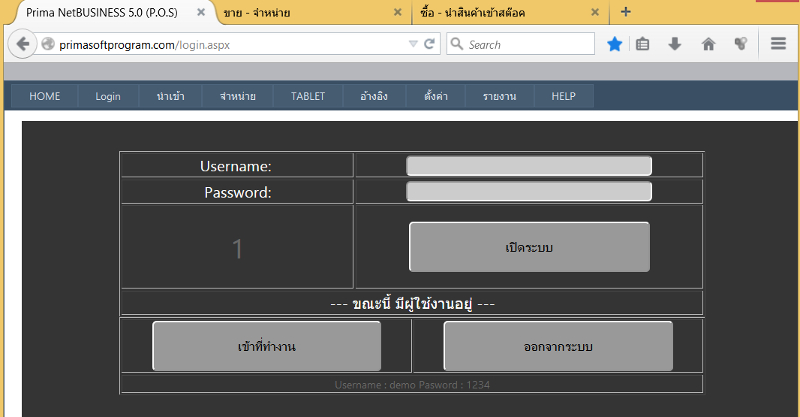Open the นำเข้า menu item

(x=170, y=96)
